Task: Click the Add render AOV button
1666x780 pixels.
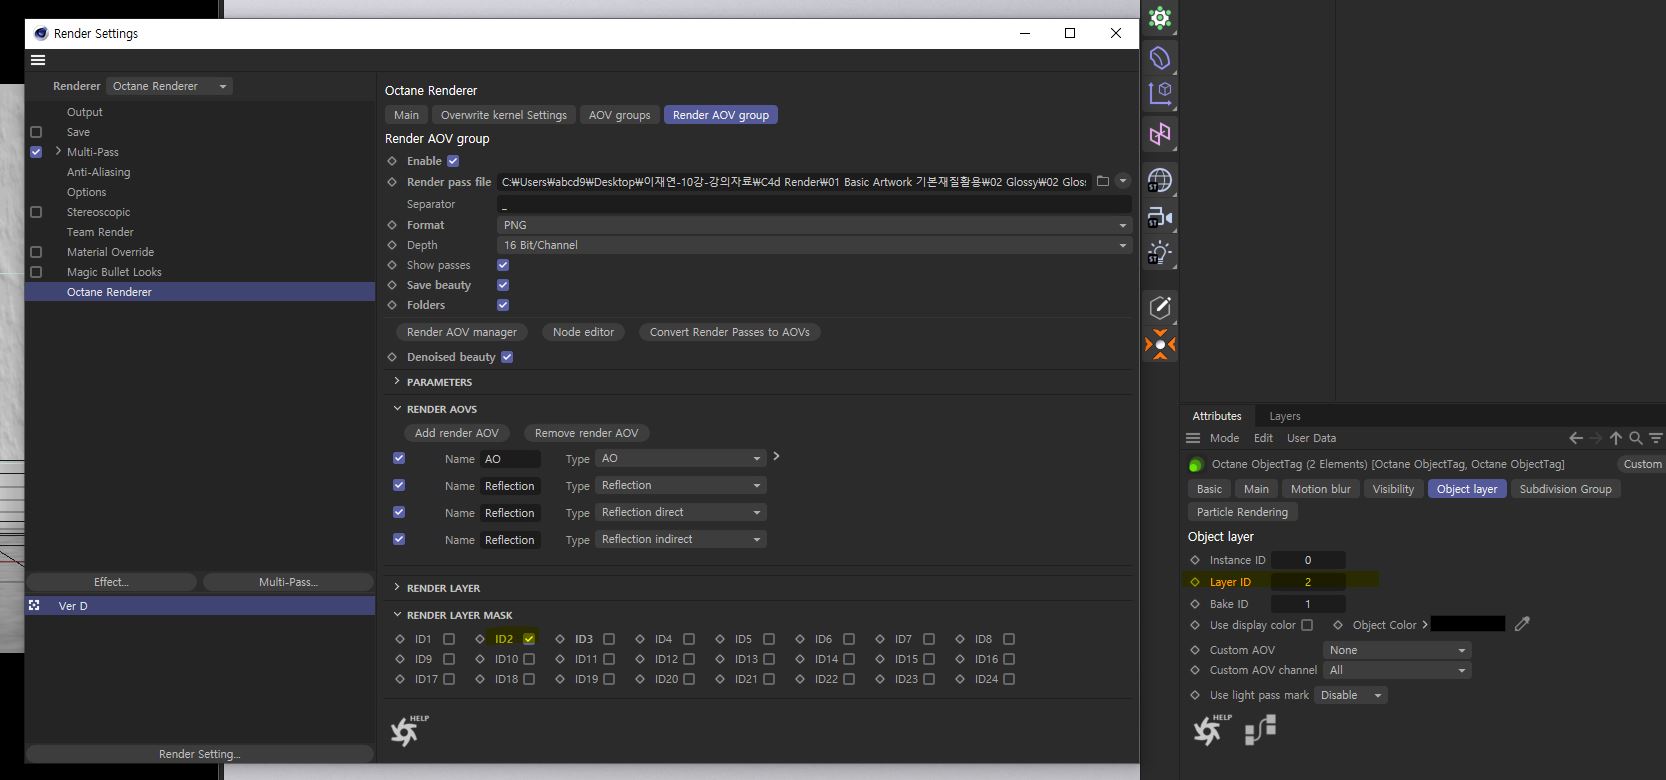Action: point(457,433)
